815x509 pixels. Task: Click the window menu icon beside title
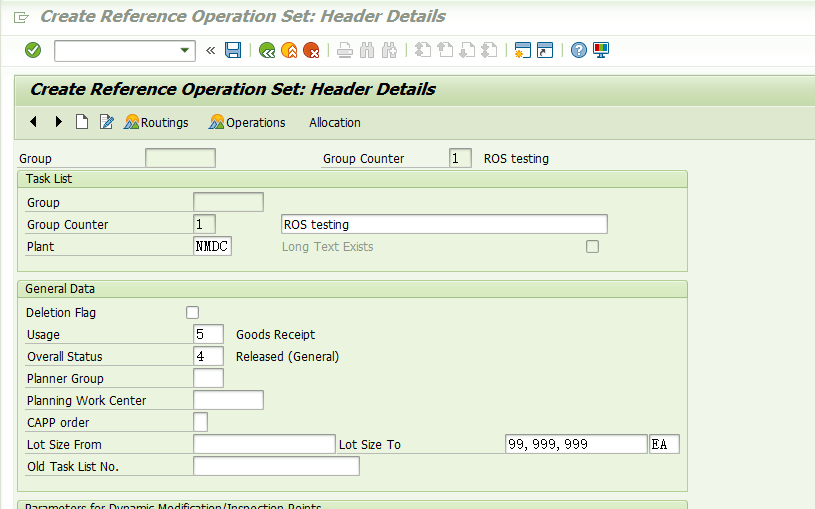point(21,18)
